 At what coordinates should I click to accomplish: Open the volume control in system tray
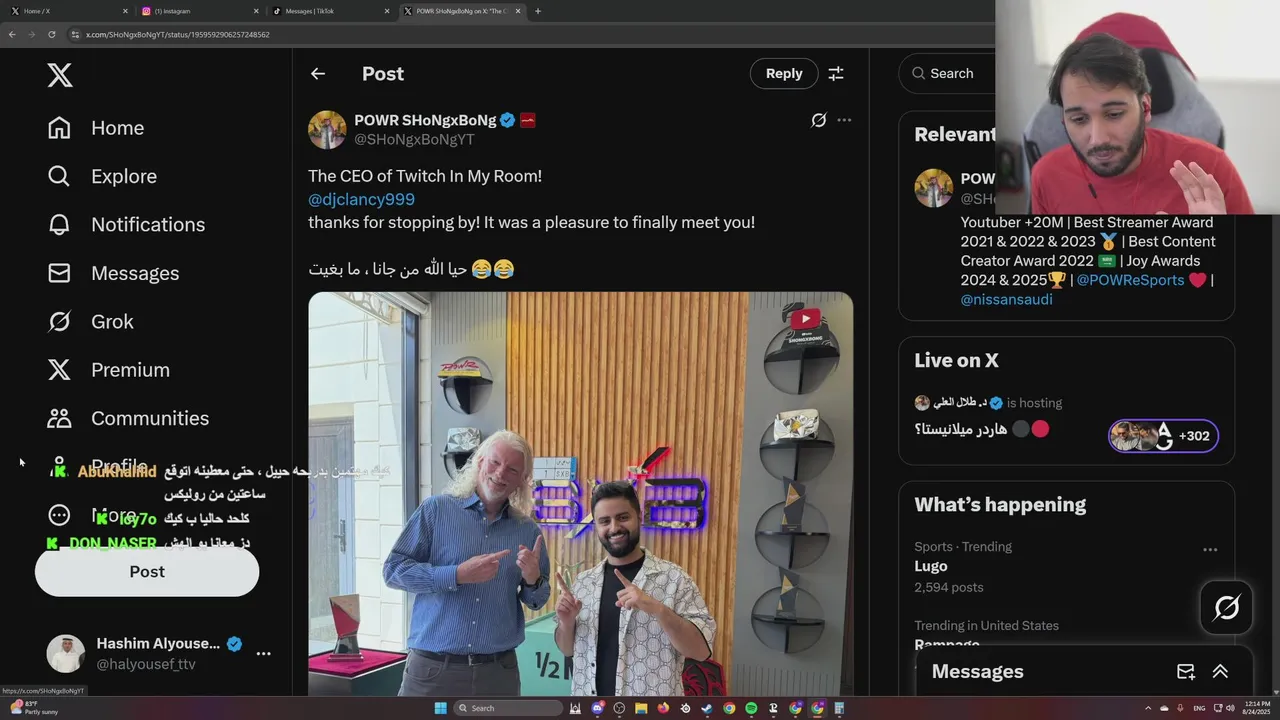coord(1230,708)
